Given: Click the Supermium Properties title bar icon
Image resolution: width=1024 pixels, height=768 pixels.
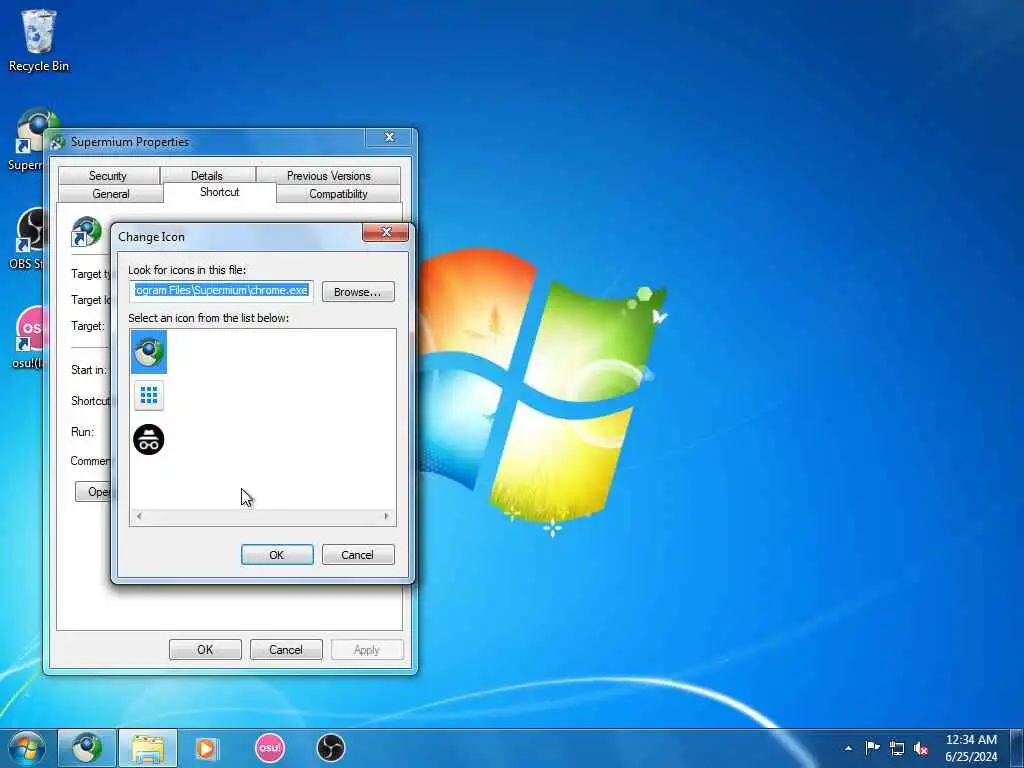Looking at the screenshot, I should point(57,142).
